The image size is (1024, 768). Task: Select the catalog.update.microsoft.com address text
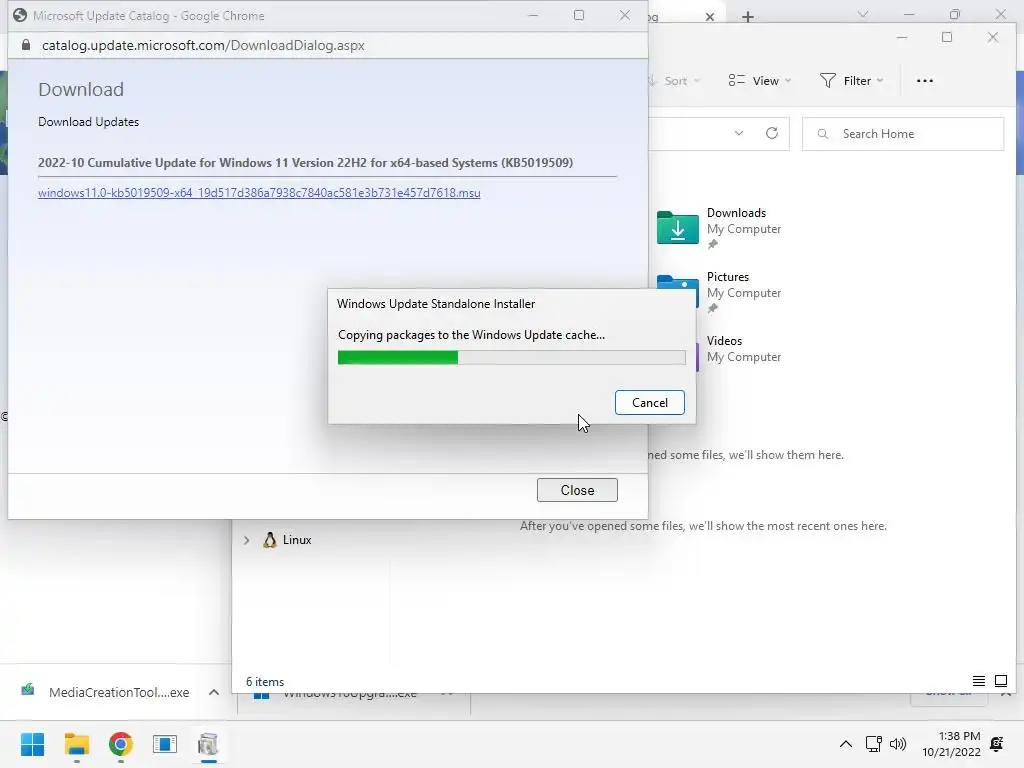pyautogui.click(x=203, y=45)
